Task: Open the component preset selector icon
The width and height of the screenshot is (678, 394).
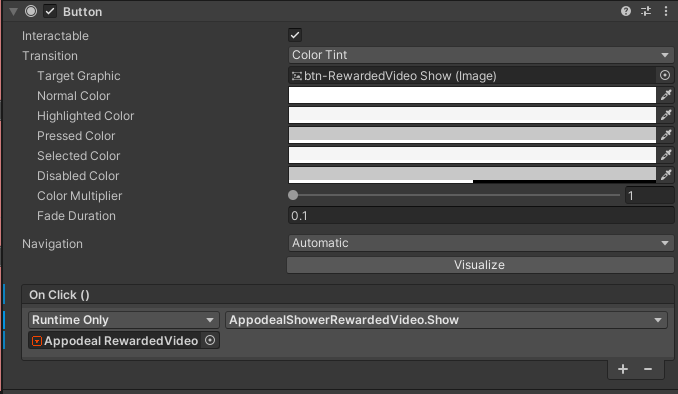Action: tap(646, 11)
